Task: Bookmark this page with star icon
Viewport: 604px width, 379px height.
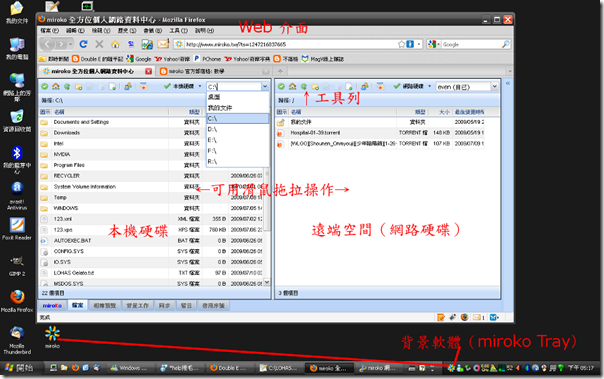Action: [401, 44]
